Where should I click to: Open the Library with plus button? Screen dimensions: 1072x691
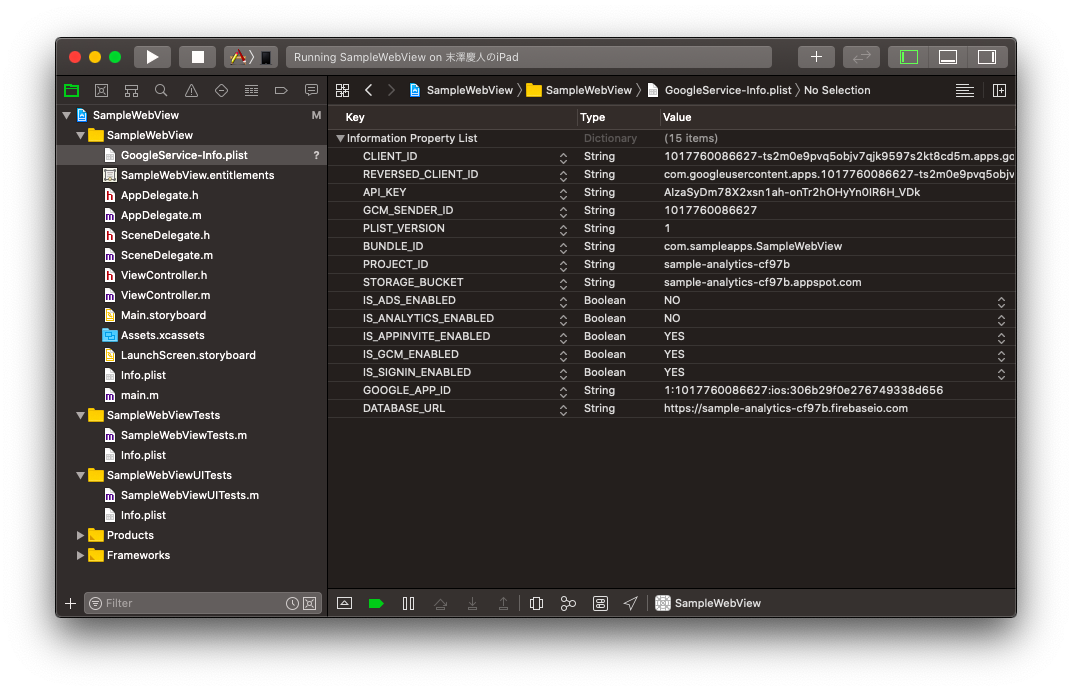coord(816,57)
